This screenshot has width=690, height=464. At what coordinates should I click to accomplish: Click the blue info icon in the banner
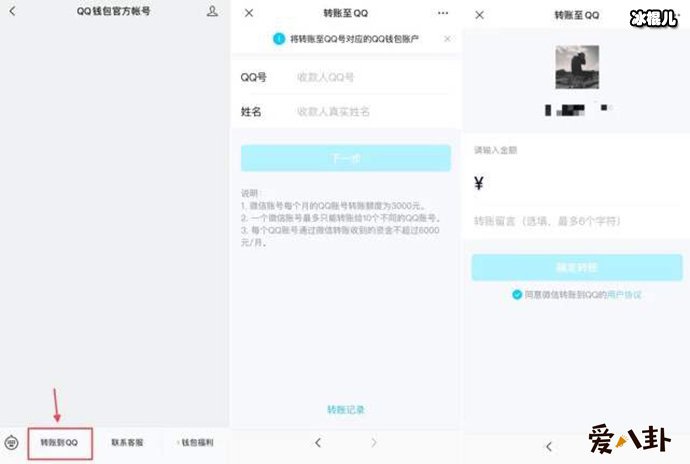pyautogui.click(x=279, y=39)
